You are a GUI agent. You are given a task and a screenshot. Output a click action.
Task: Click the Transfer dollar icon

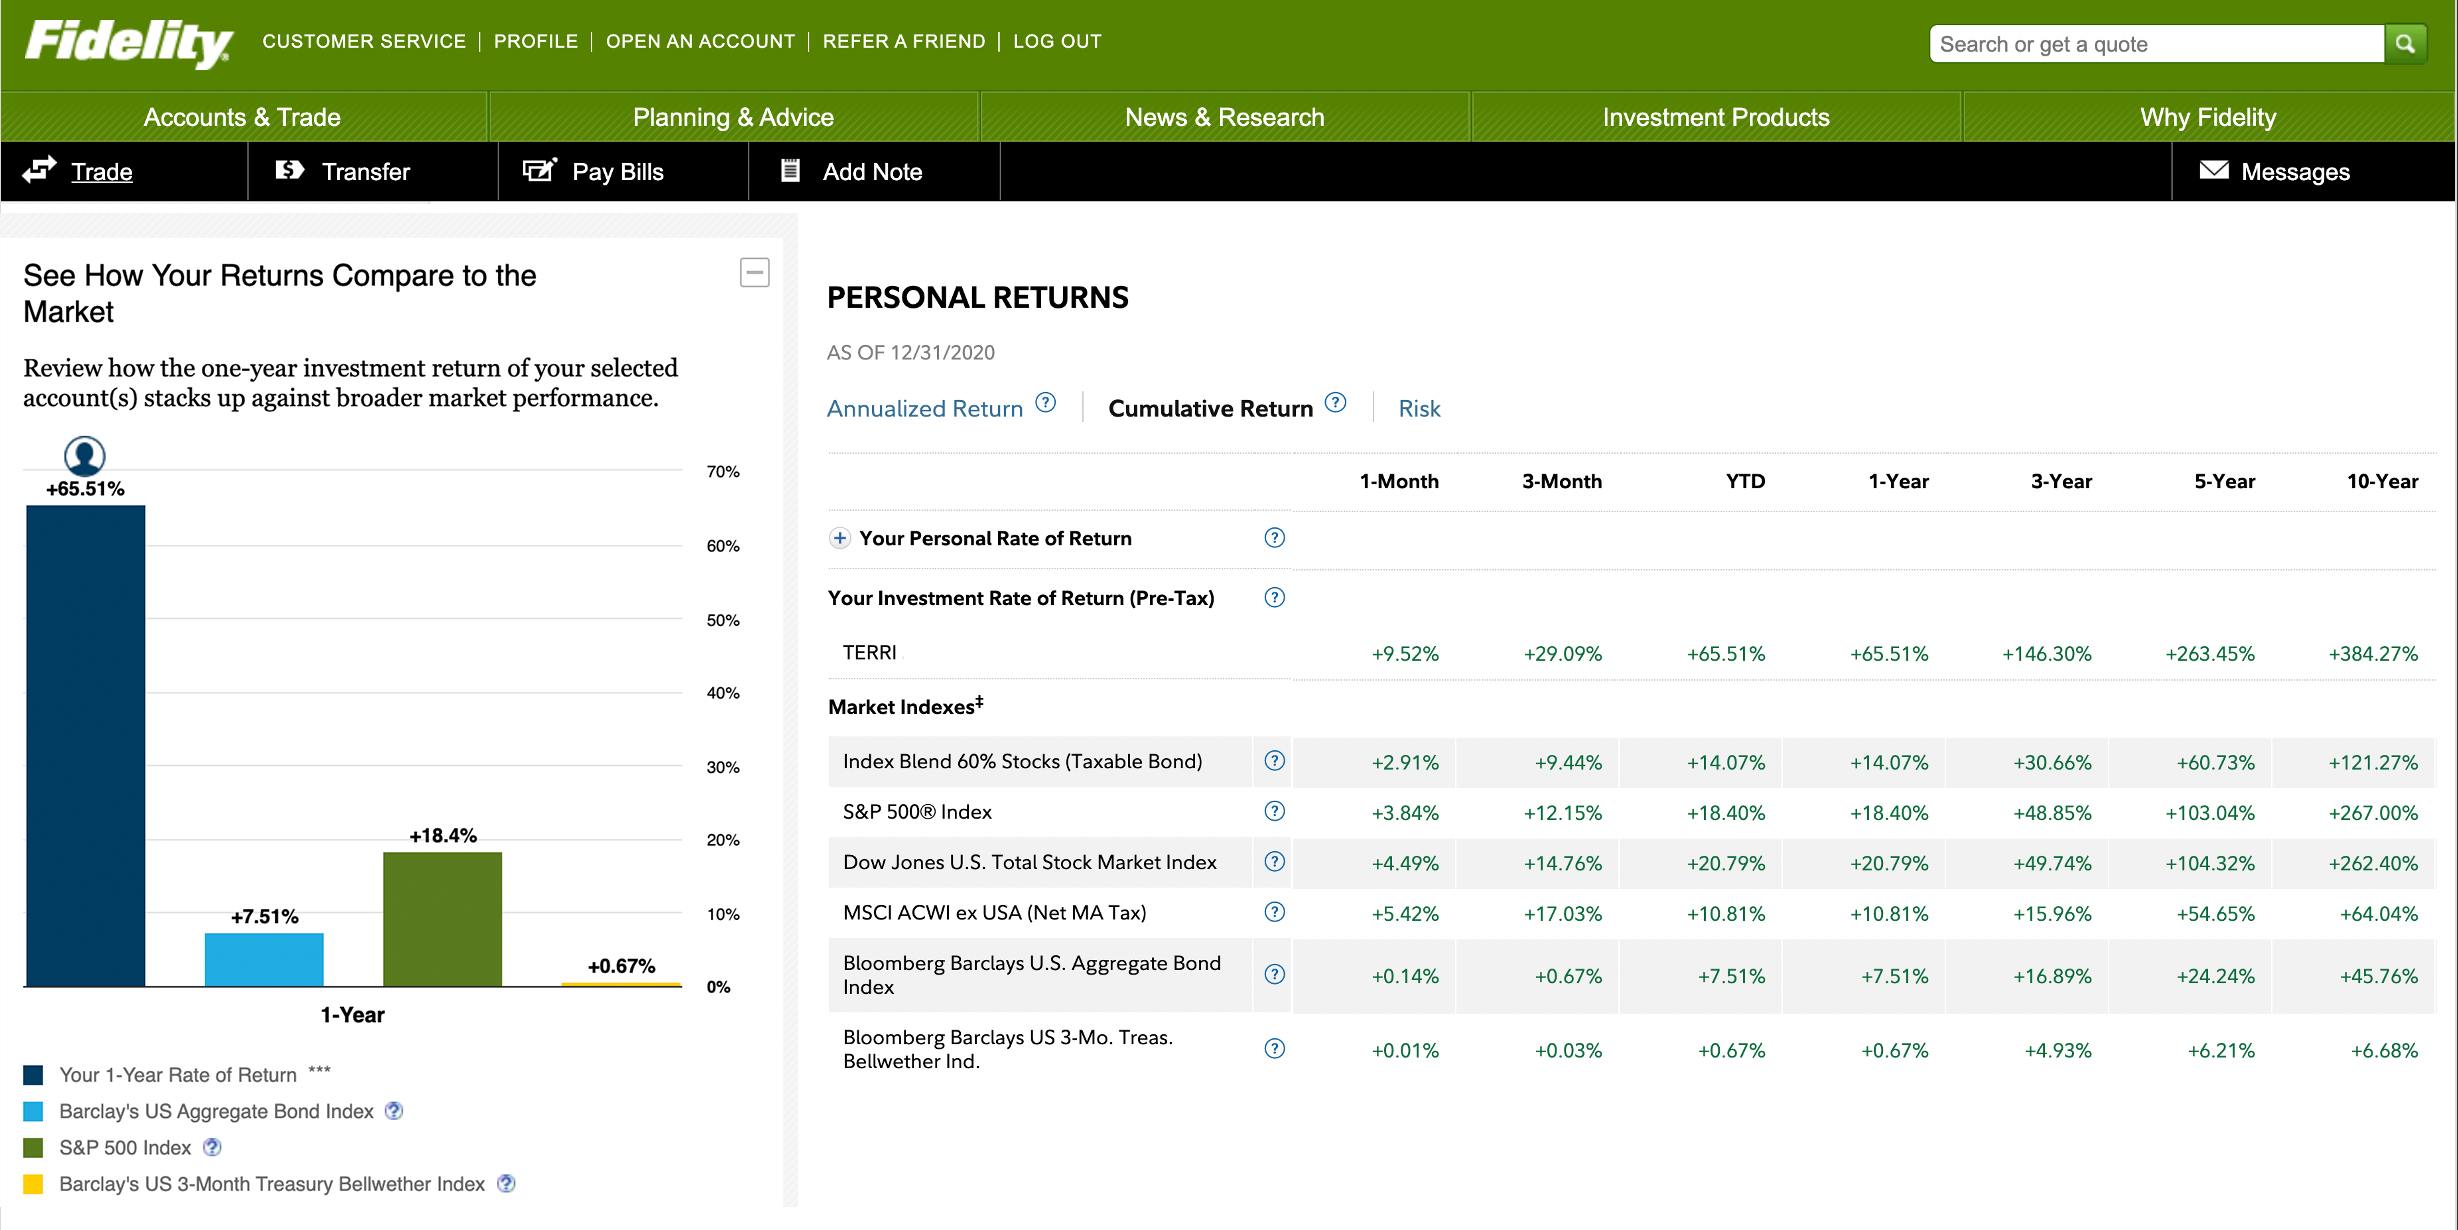click(x=290, y=170)
